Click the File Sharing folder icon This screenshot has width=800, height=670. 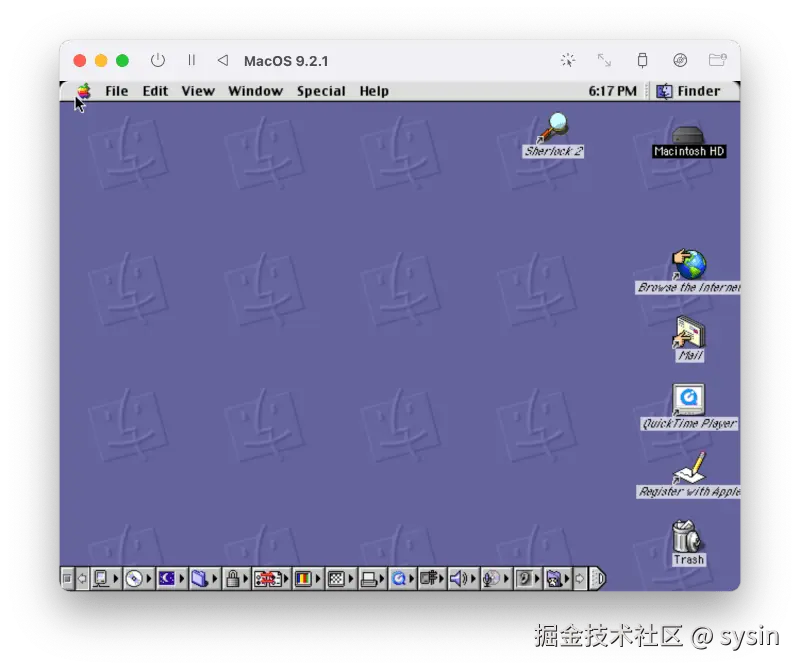(199, 579)
